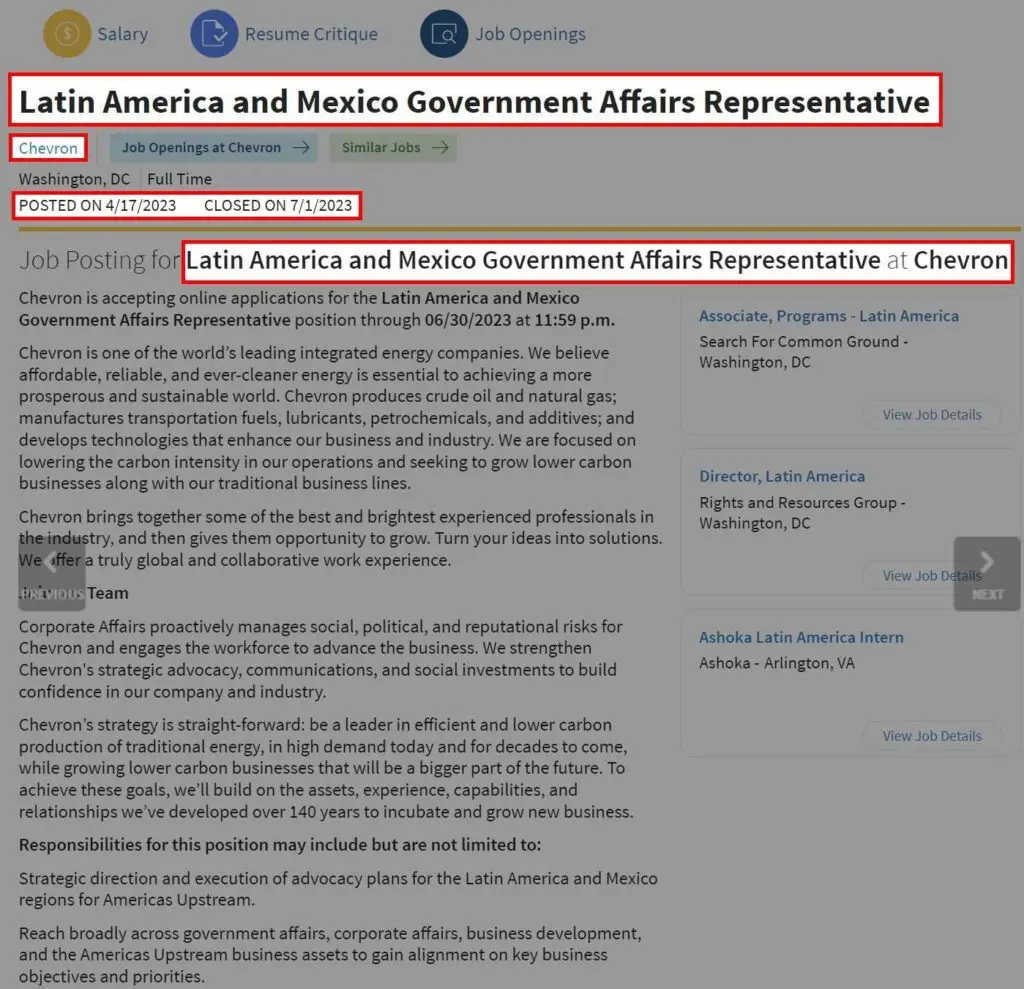Open the Job Openings menu item
Viewport: 1024px width, 989px height.
point(530,34)
